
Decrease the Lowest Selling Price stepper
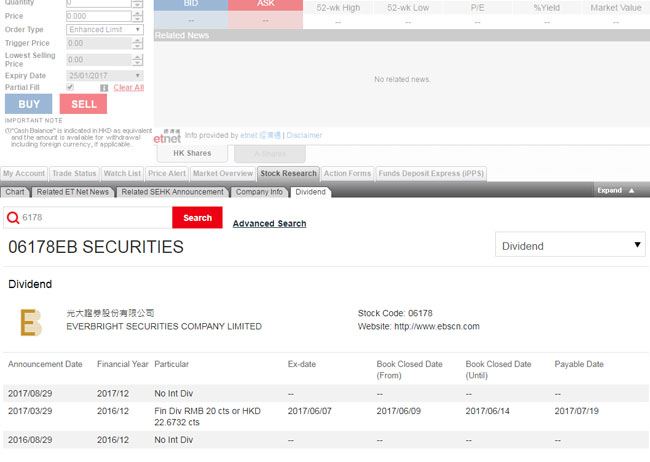click(x=137, y=63)
